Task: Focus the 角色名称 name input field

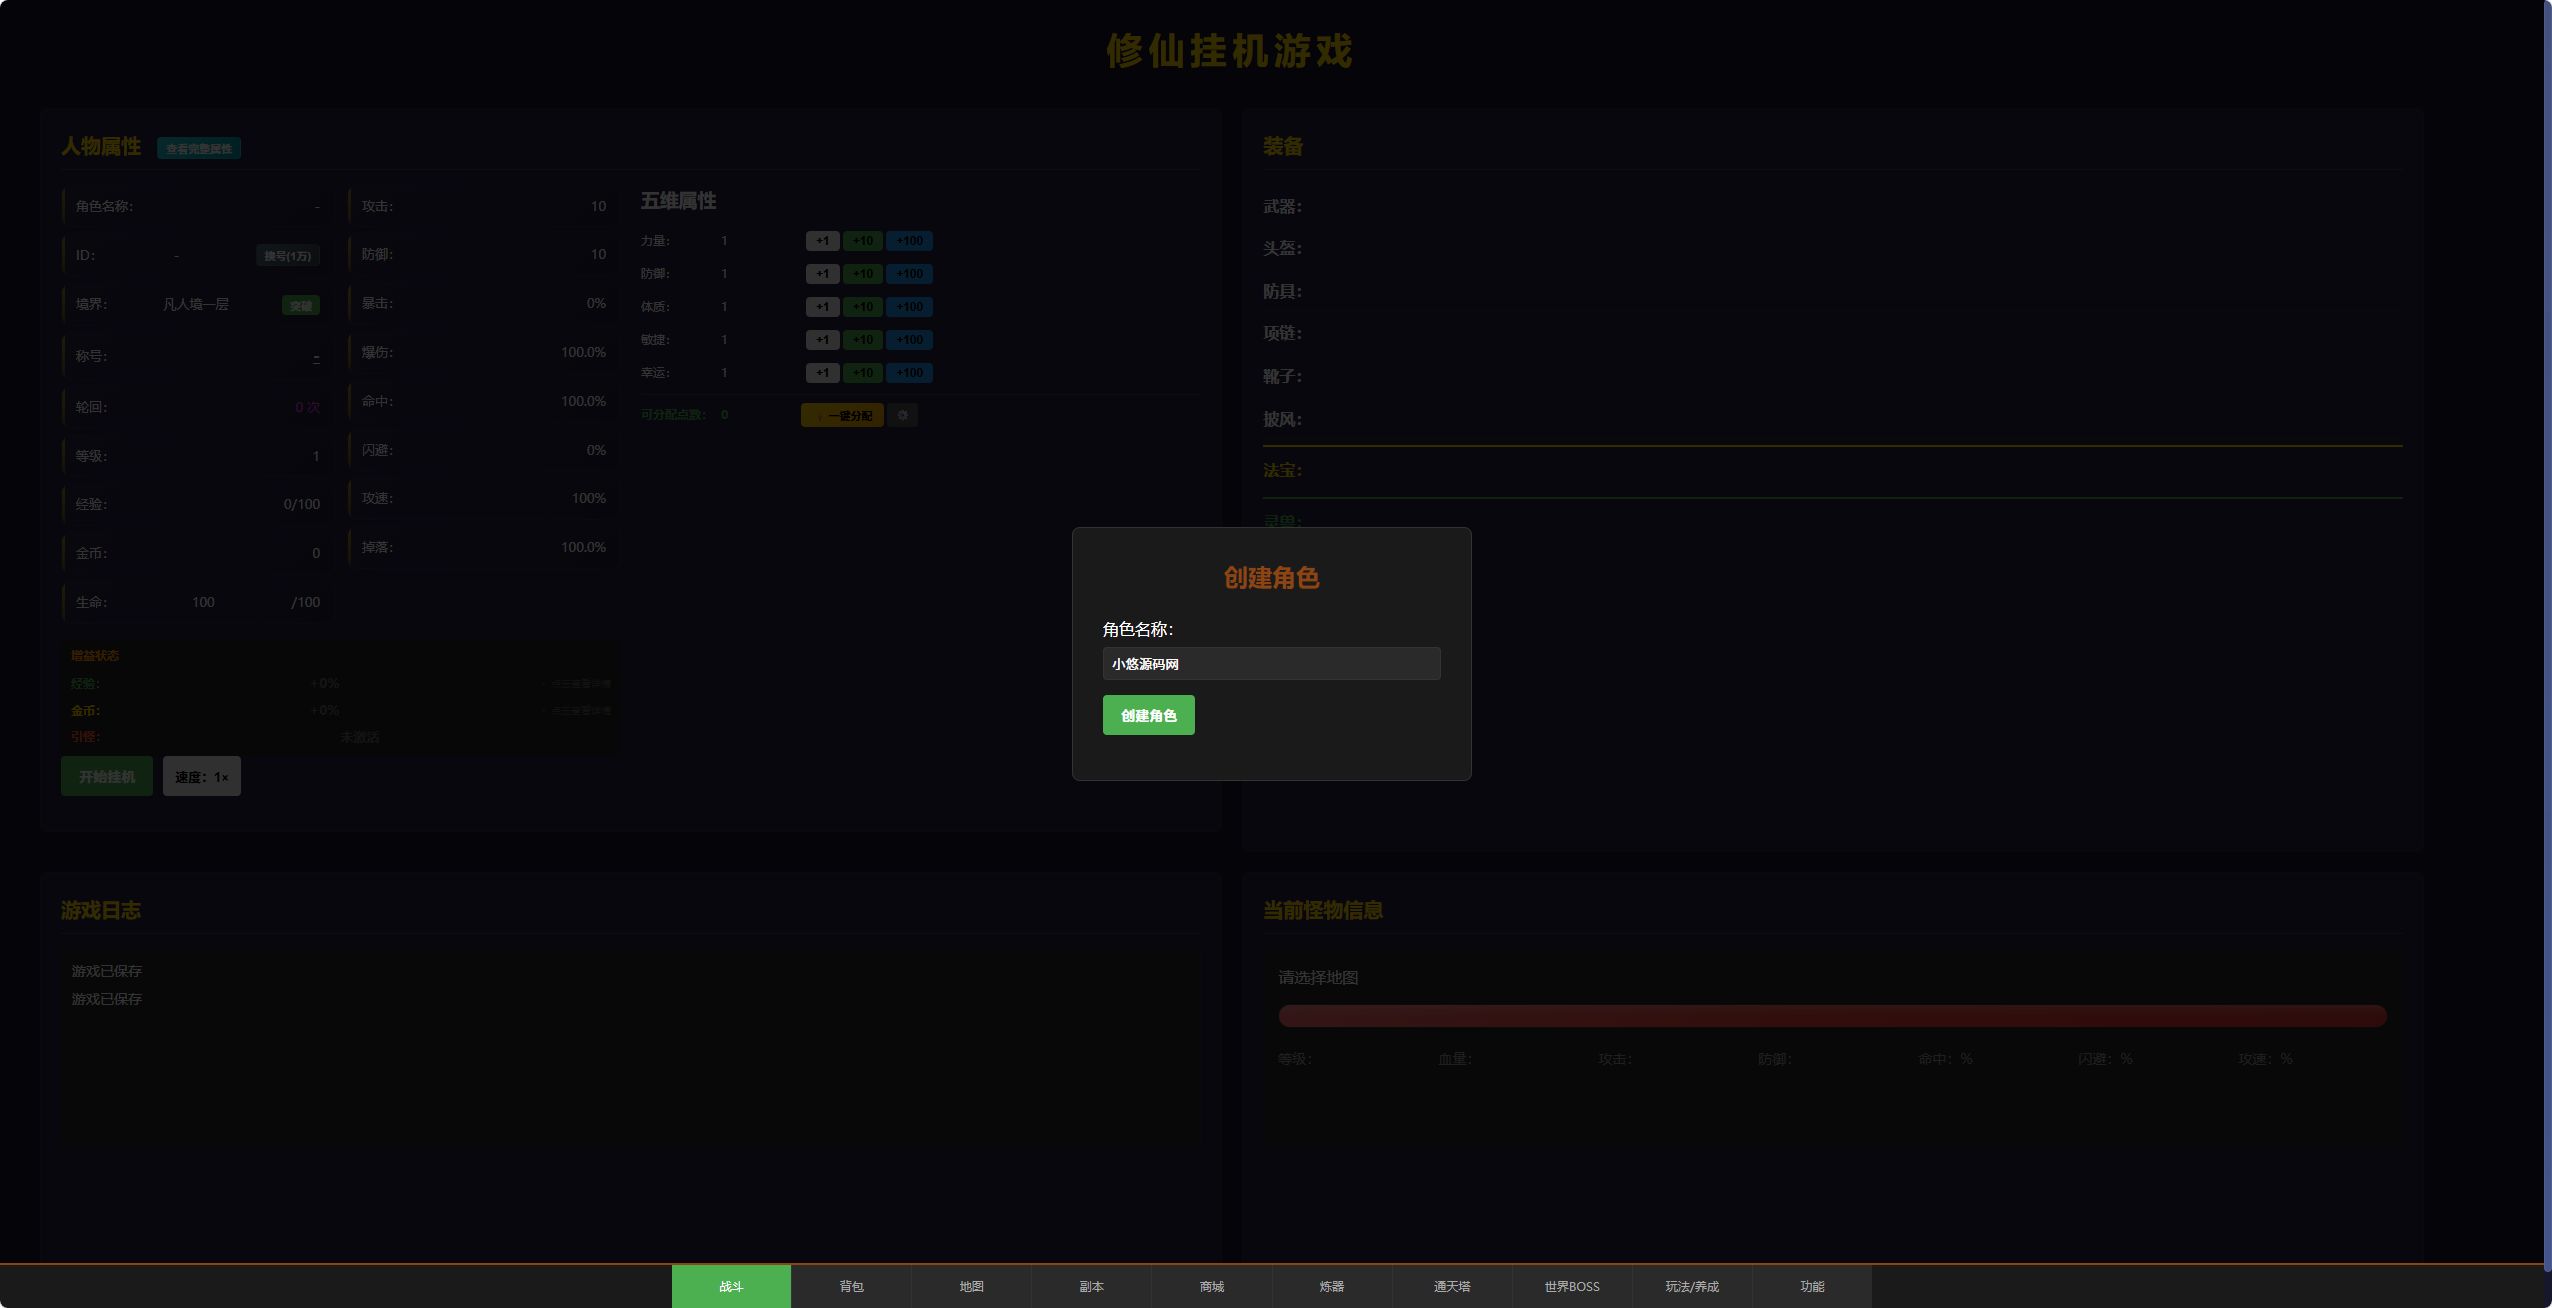Action: (x=1271, y=664)
